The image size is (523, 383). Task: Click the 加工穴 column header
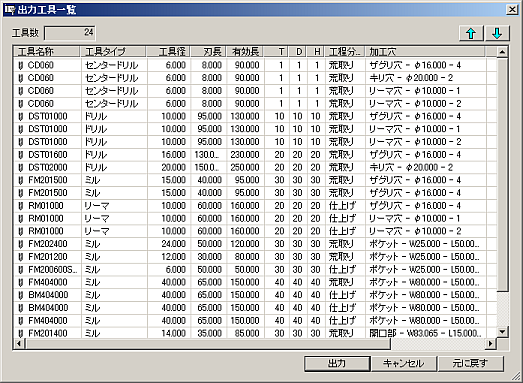pyautogui.click(x=425, y=52)
